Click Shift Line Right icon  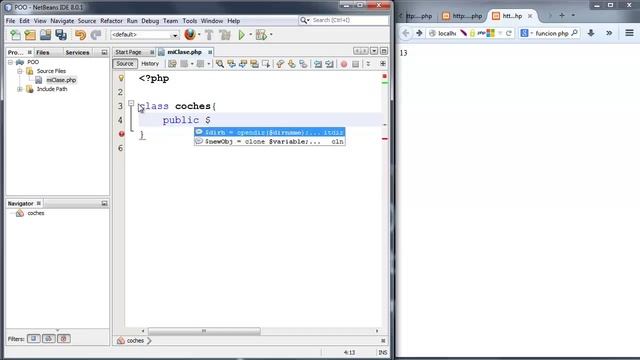329,64
